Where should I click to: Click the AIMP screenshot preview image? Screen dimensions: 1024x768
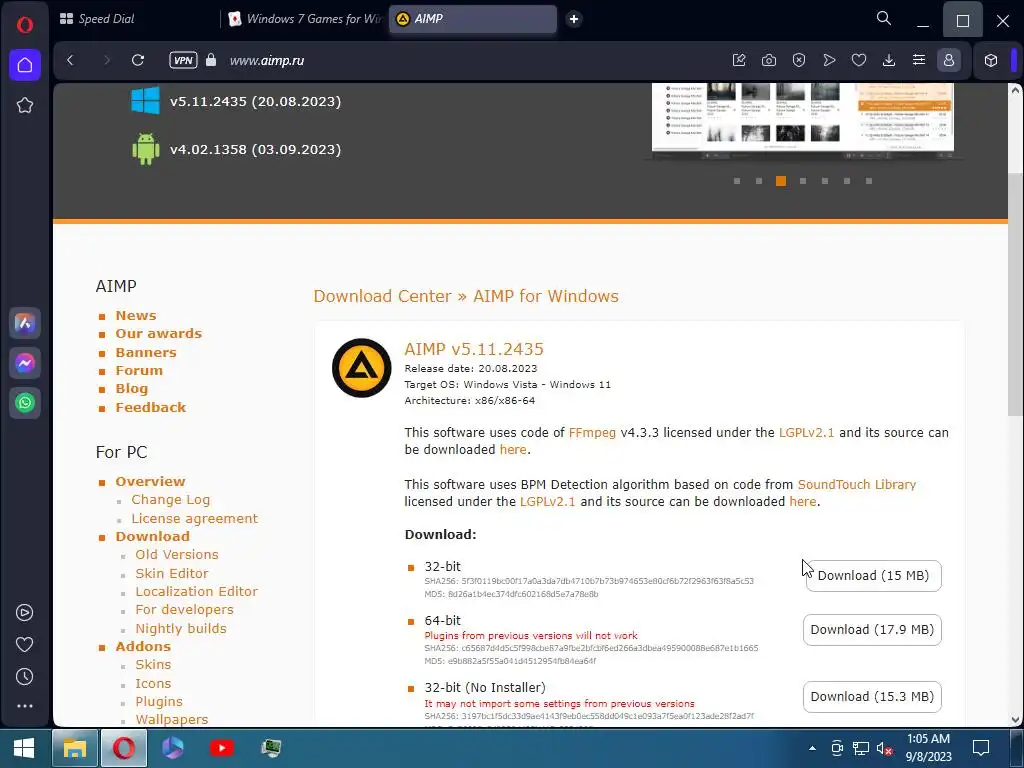[803, 118]
